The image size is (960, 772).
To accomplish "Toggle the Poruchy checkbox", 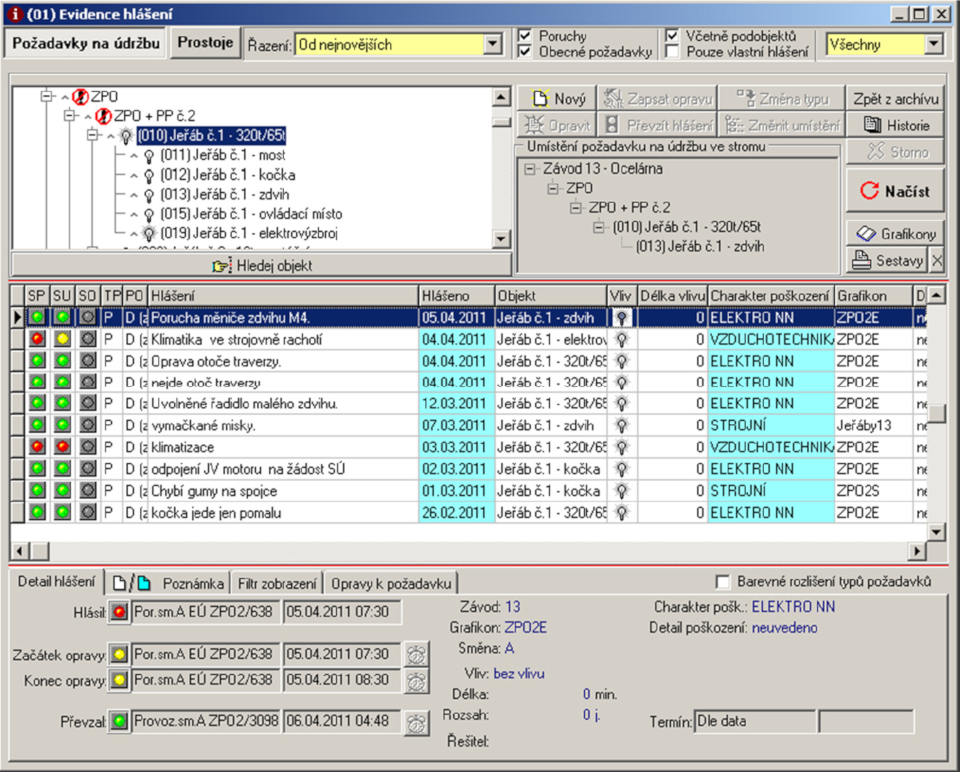I will pyautogui.click(x=525, y=36).
